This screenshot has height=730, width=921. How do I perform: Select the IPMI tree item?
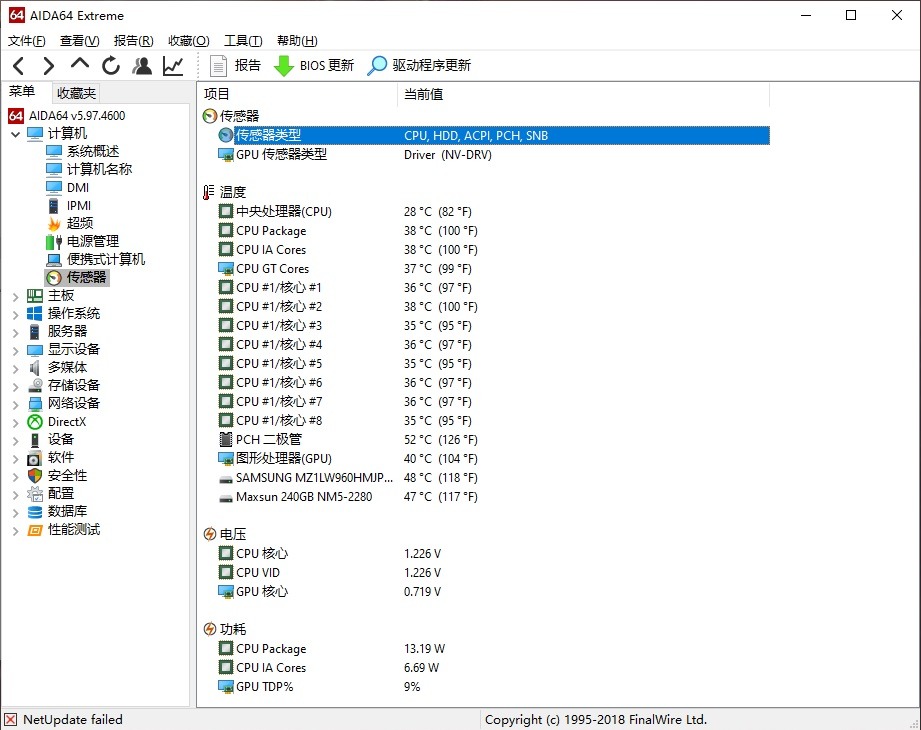click(79, 206)
